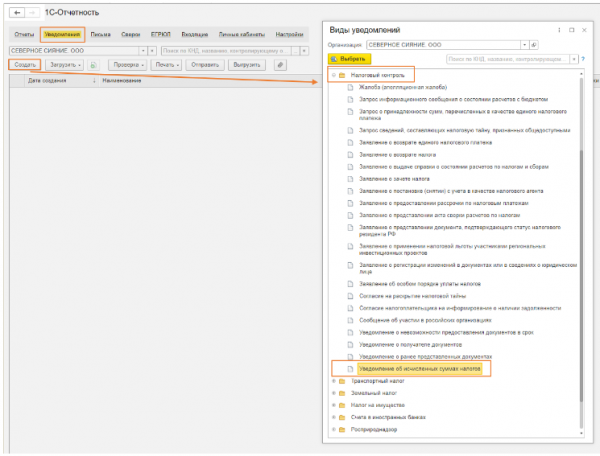Select Заявление о выдаче справки о состоянии расчетов

pos(453,166)
